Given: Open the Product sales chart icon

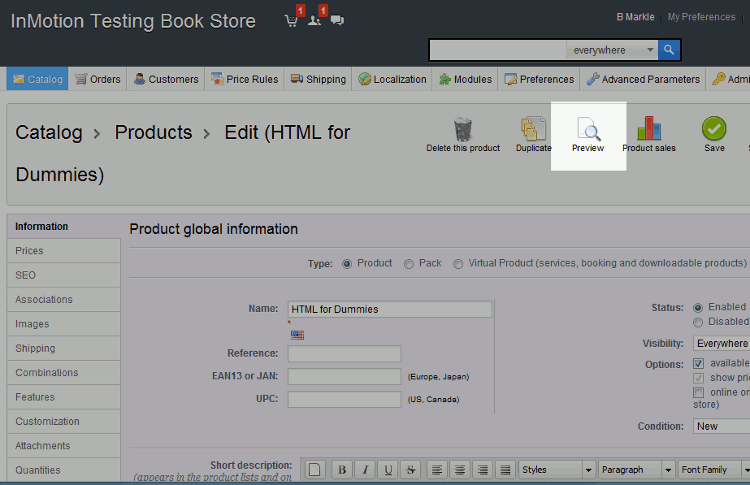Looking at the screenshot, I should point(649,130).
